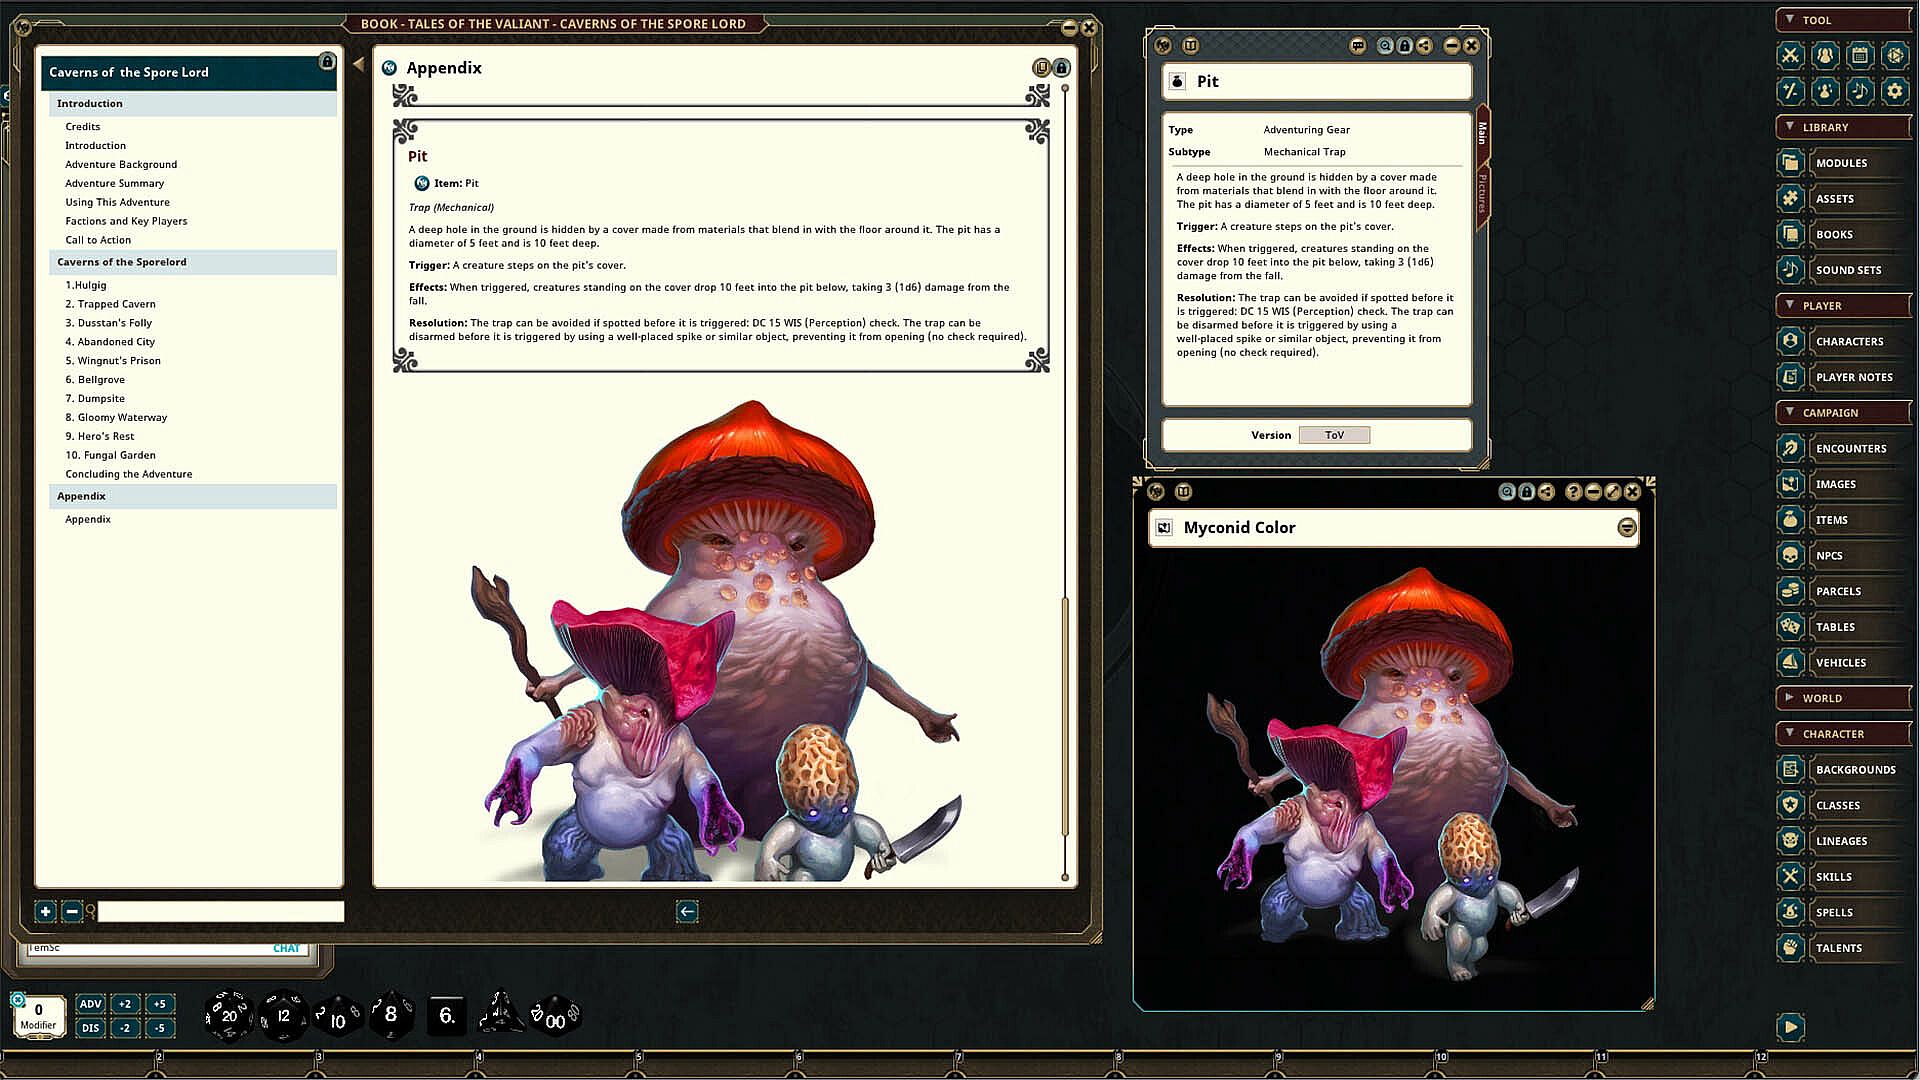This screenshot has width=1920, height=1080.
Task: Toggle the ADV roll modifier
Action: [x=90, y=1004]
